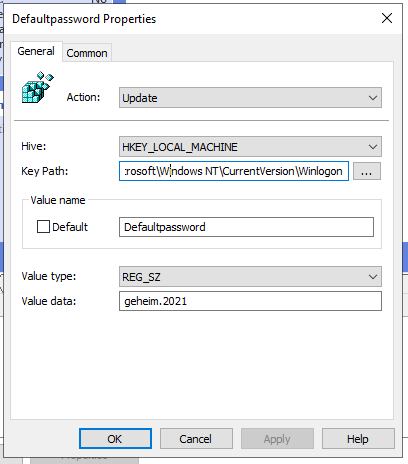The image size is (408, 464).
Task: Click the Value type label
Action: click(49, 276)
